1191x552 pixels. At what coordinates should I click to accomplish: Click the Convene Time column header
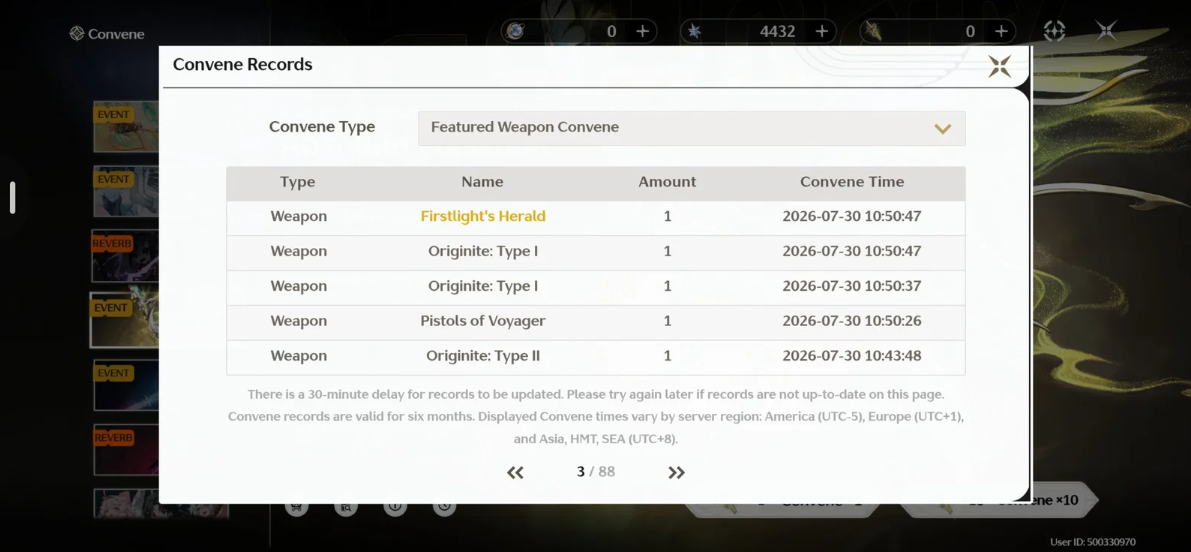coord(852,182)
